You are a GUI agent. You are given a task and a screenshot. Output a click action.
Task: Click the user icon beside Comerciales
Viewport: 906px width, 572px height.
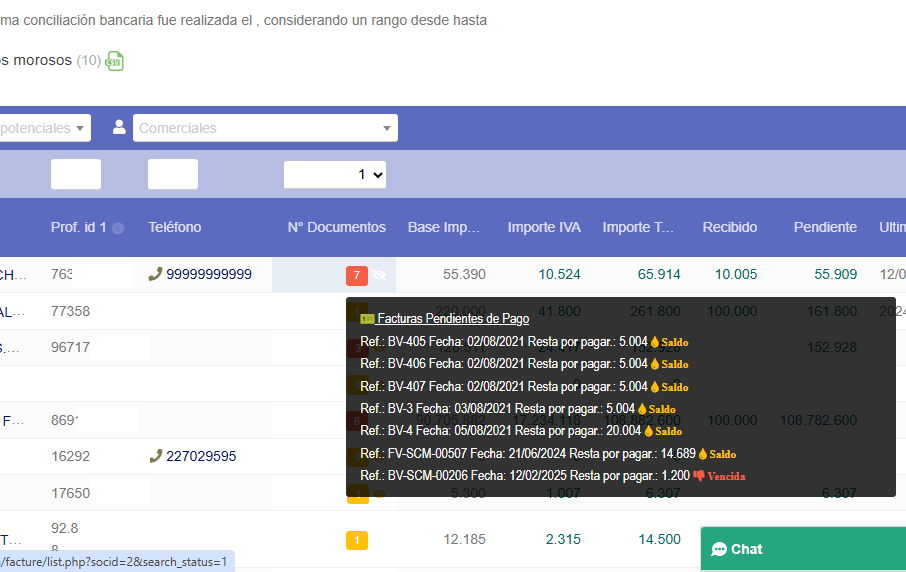(119, 127)
